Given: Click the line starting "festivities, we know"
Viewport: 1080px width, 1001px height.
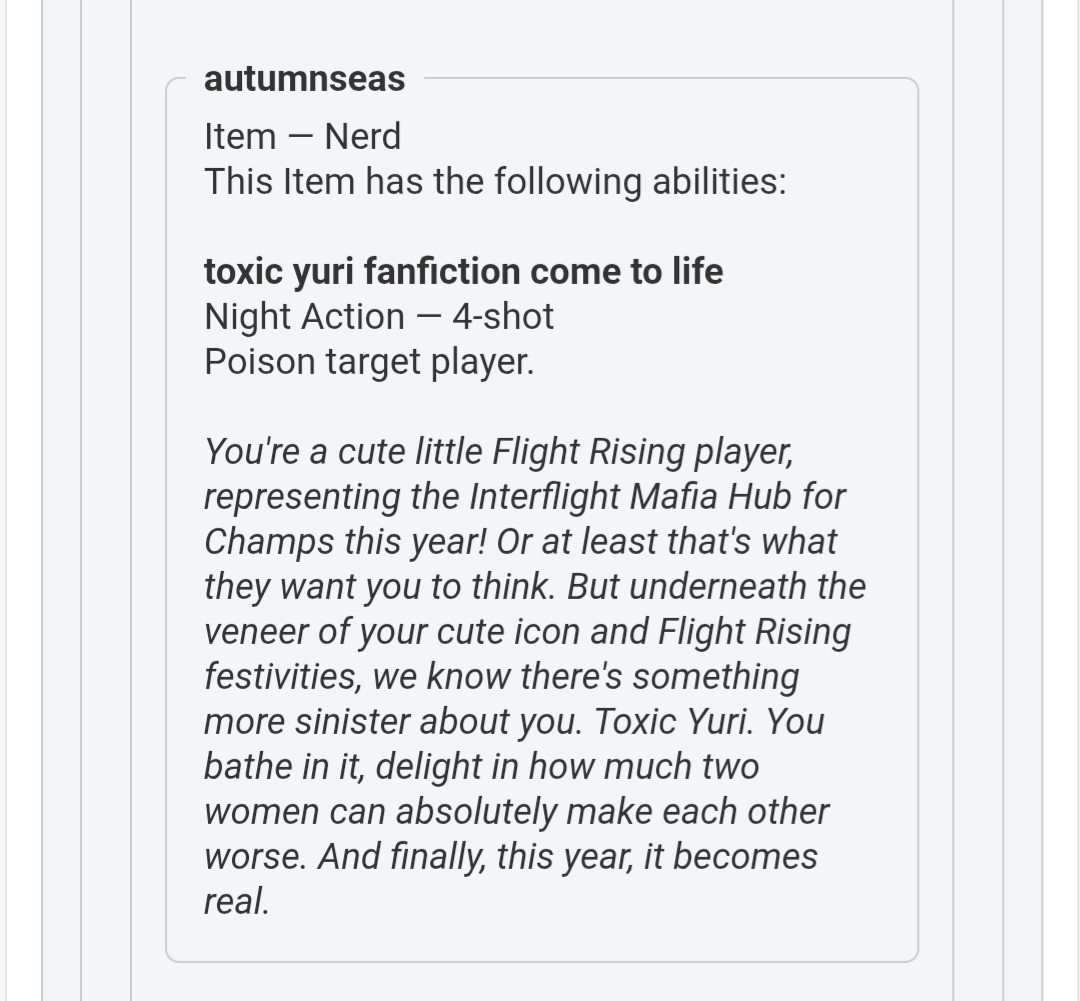Looking at the screenshot, I should 501,677.
